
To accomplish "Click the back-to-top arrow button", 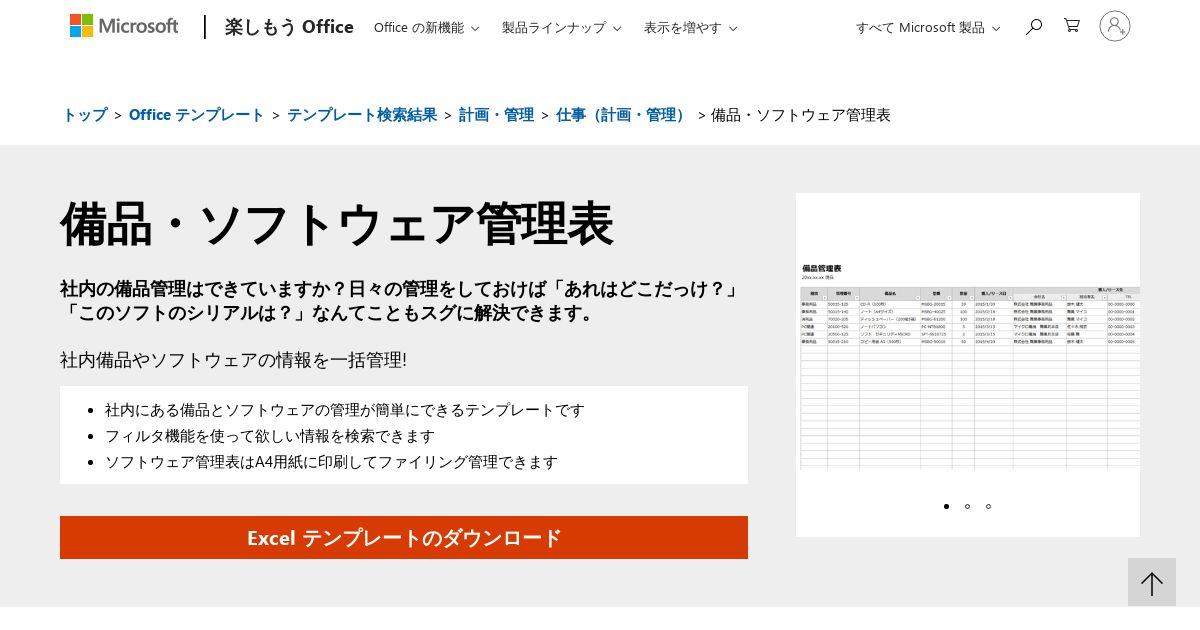I will [x=1152, y=582].
